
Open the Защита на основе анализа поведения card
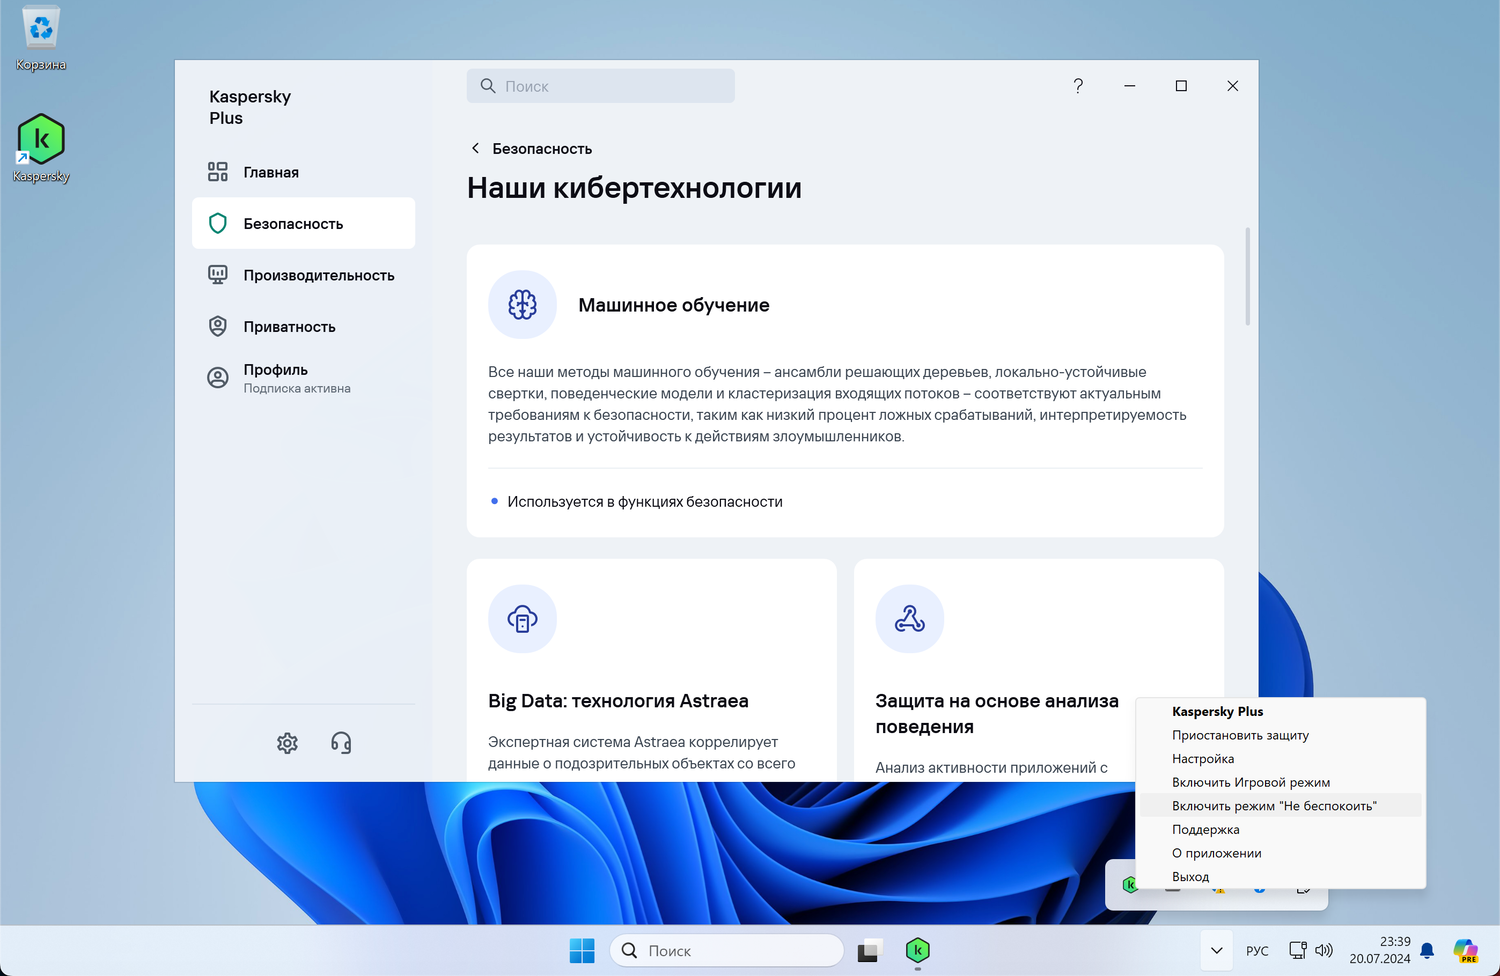[997, 714]
